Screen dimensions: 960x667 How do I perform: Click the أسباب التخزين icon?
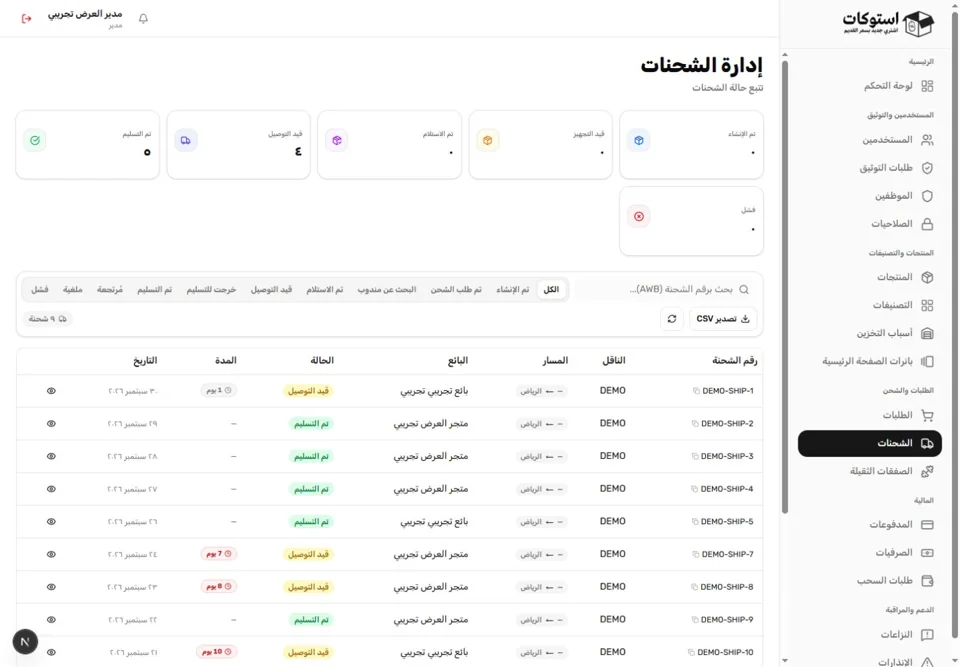[x=927, y=333]
